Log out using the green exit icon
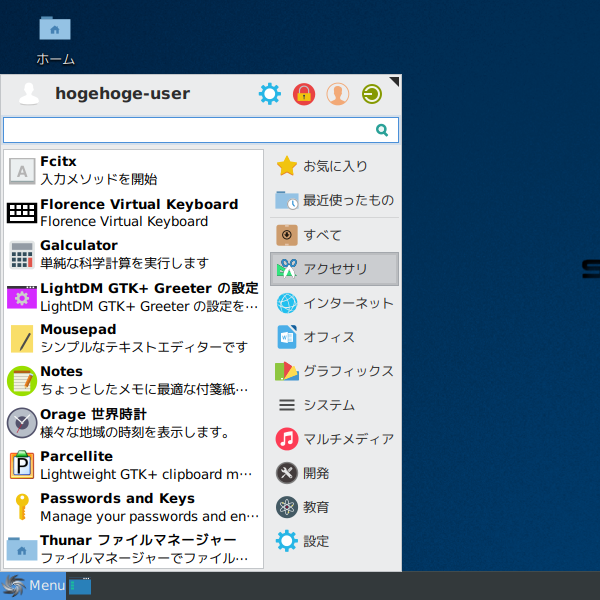The image size is (600, 600). pyautogui.click(x=372, y=94)
